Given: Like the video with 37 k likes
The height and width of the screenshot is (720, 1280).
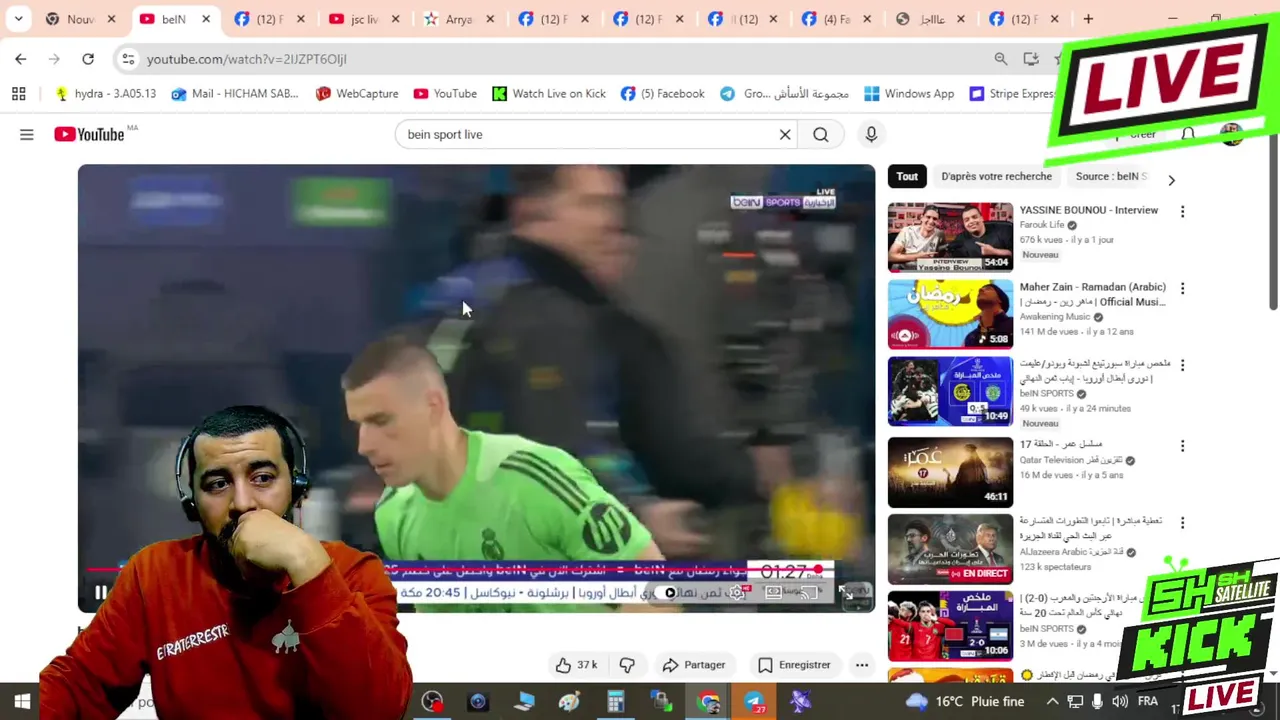Looking at the screenshot, I should coord(577,665).
